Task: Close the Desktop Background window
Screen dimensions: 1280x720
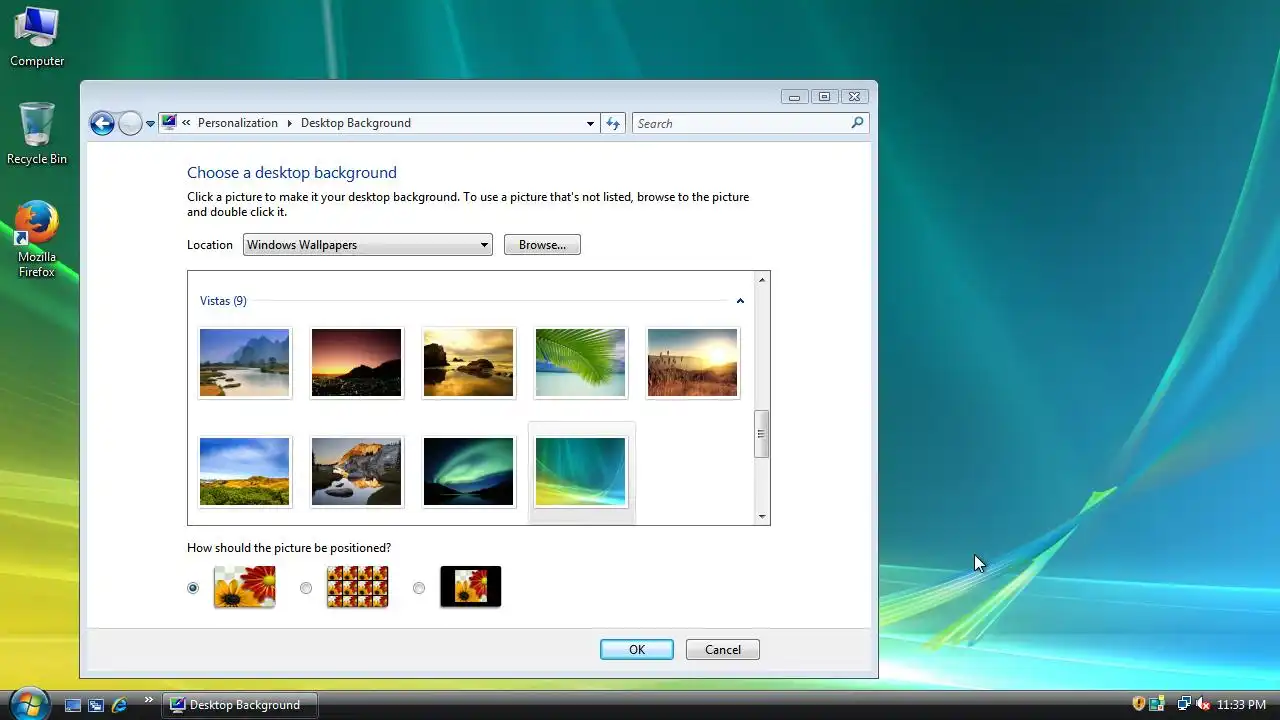Action: click(854, 97)
